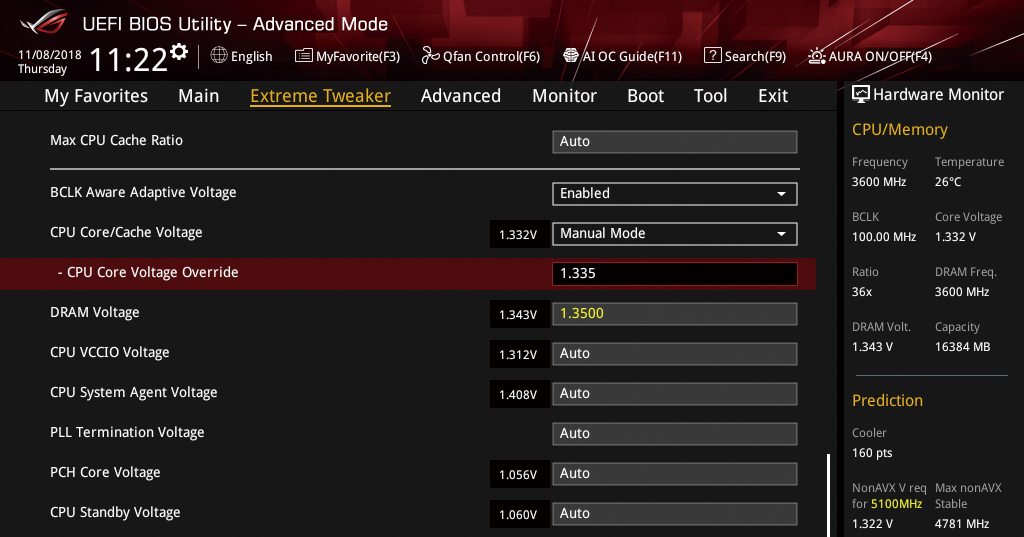
Task: Click the 16384 MB capacity value
Action: (x=962, y=347)
